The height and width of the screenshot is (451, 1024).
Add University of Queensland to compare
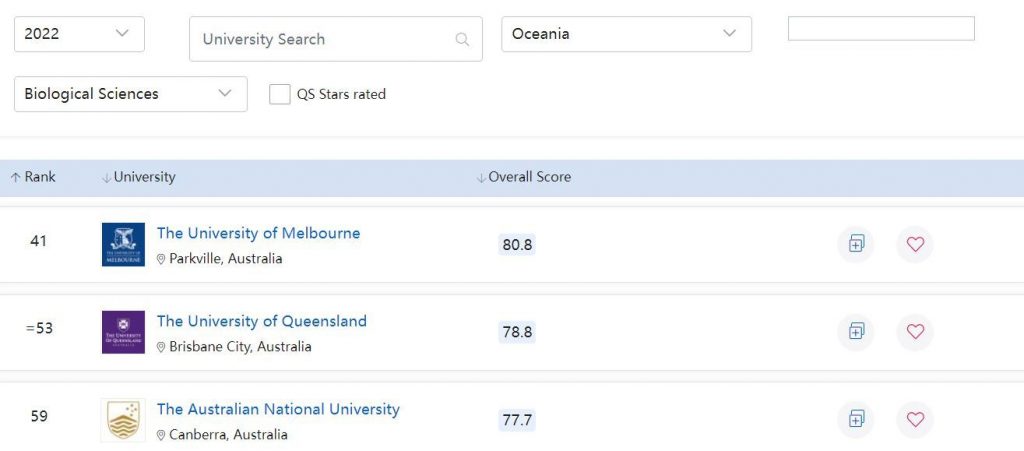click(x=856, y=331)
